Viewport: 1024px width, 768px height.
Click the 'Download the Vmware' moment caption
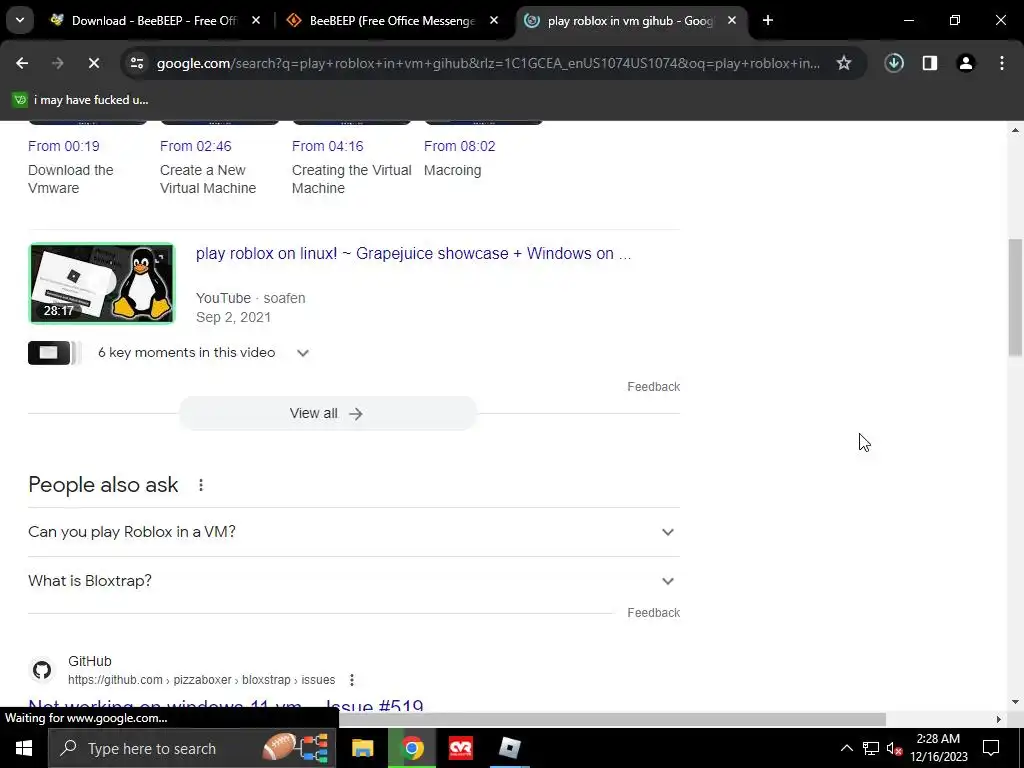pos(71,179)
